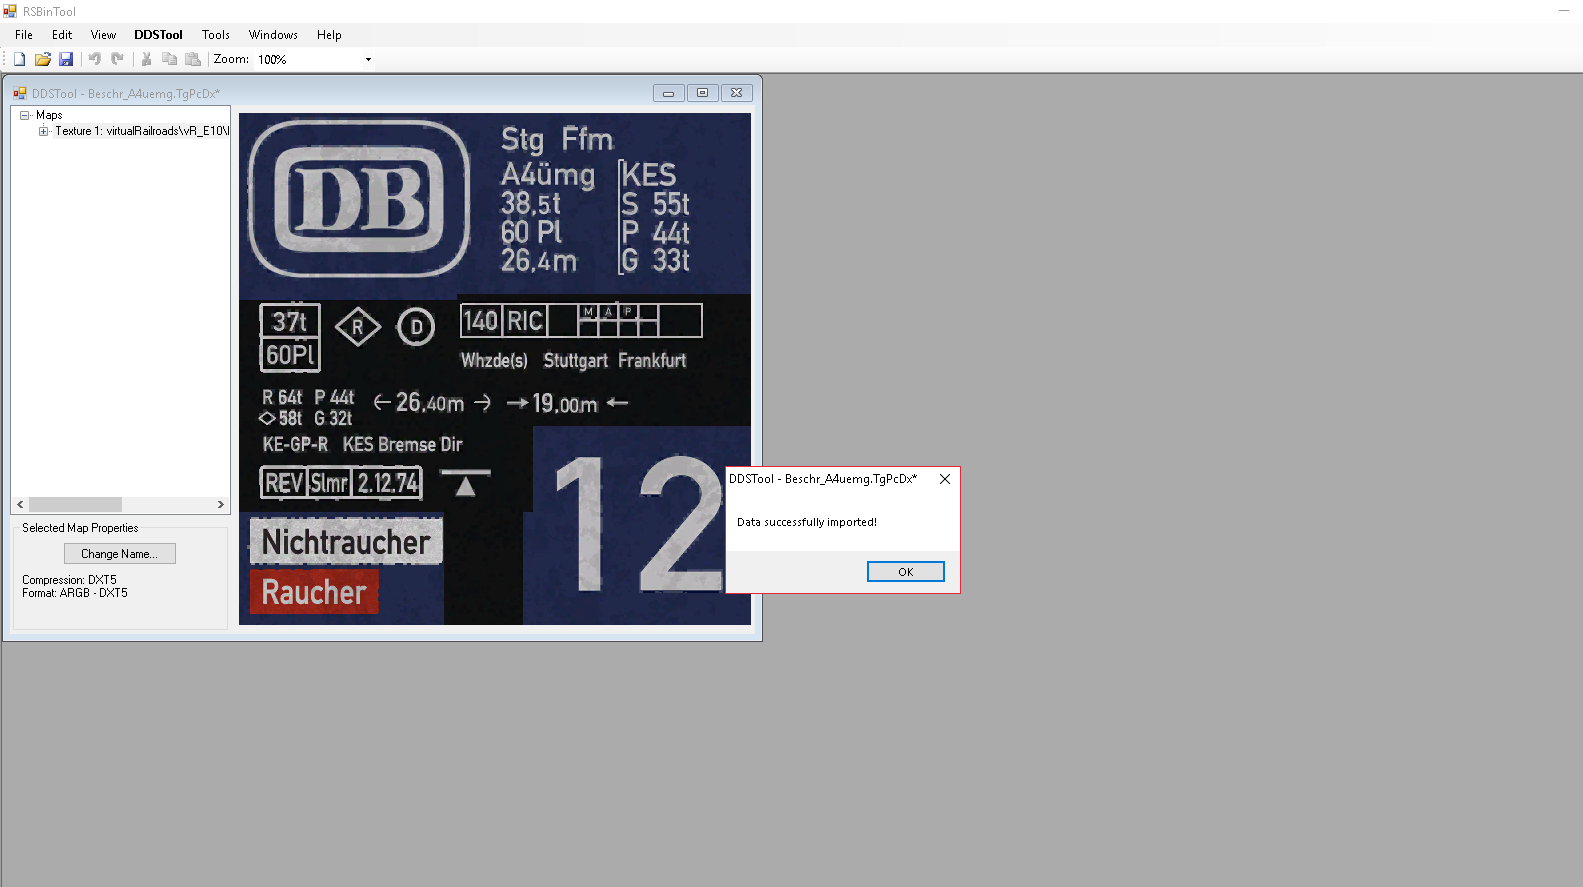Select Texture 1 virtualRailroads tree item
Image resolution: width=1583 pixels, height=887 pixels.
(x=142, y=131)
